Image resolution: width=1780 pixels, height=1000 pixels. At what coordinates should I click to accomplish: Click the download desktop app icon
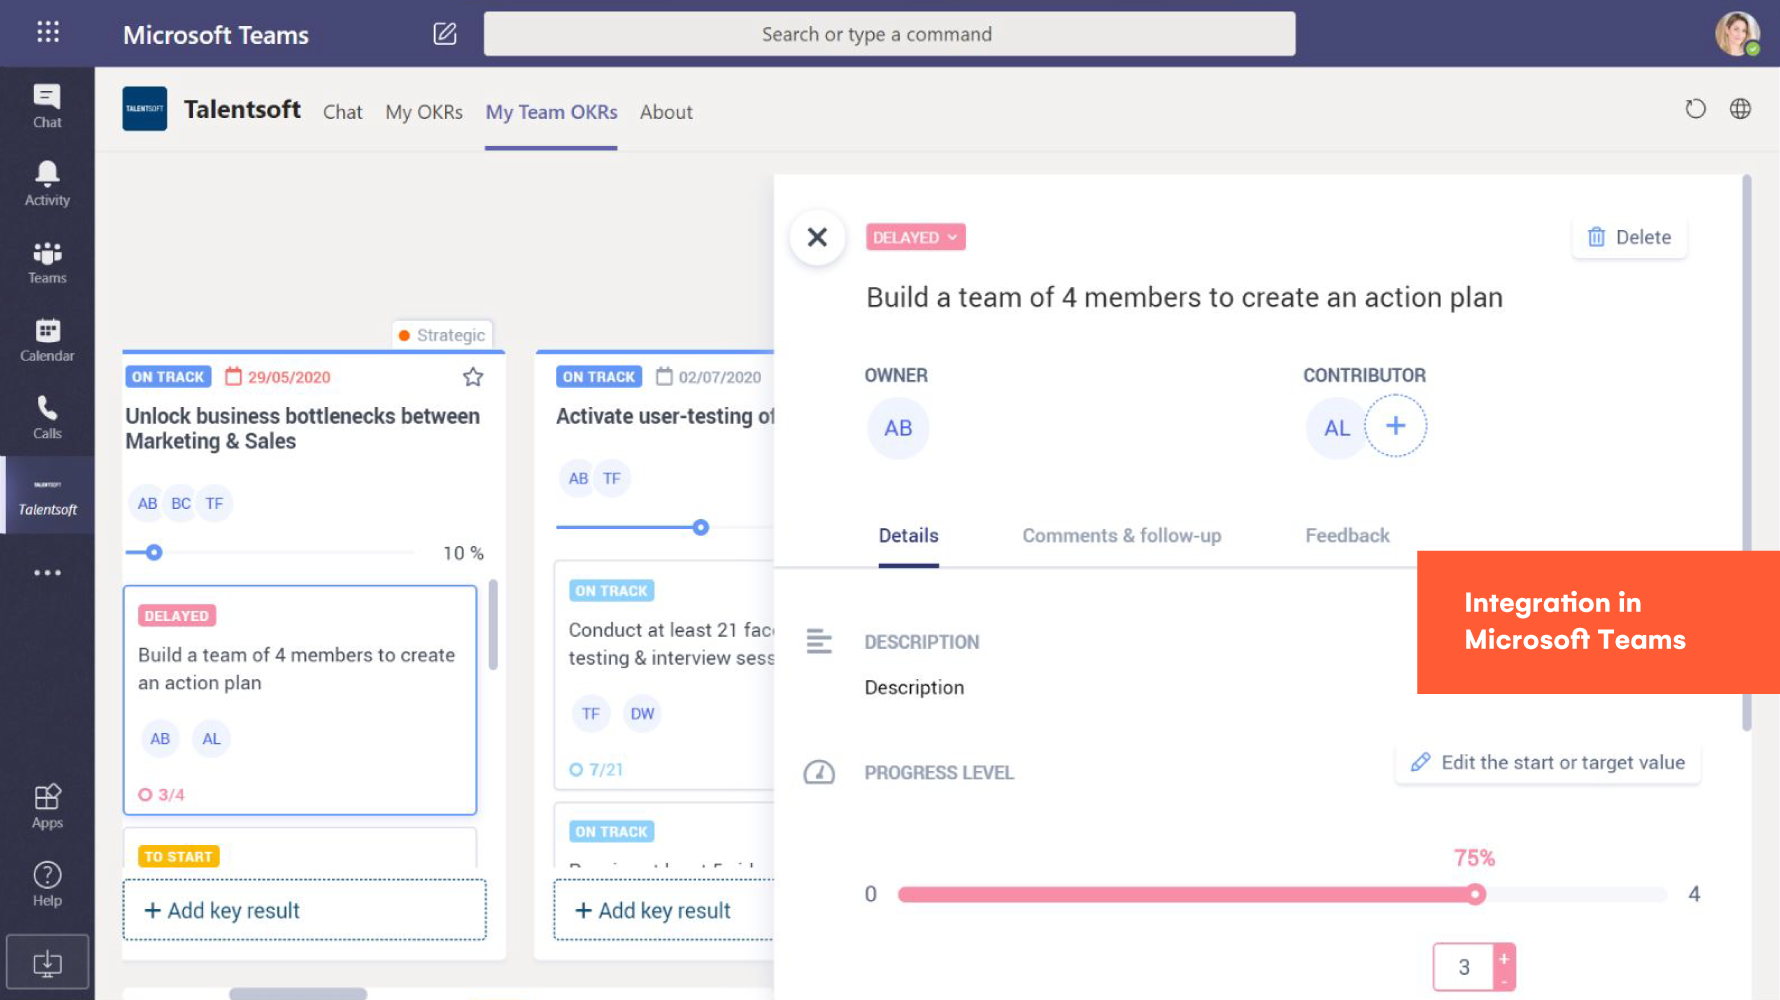point(47,962)
